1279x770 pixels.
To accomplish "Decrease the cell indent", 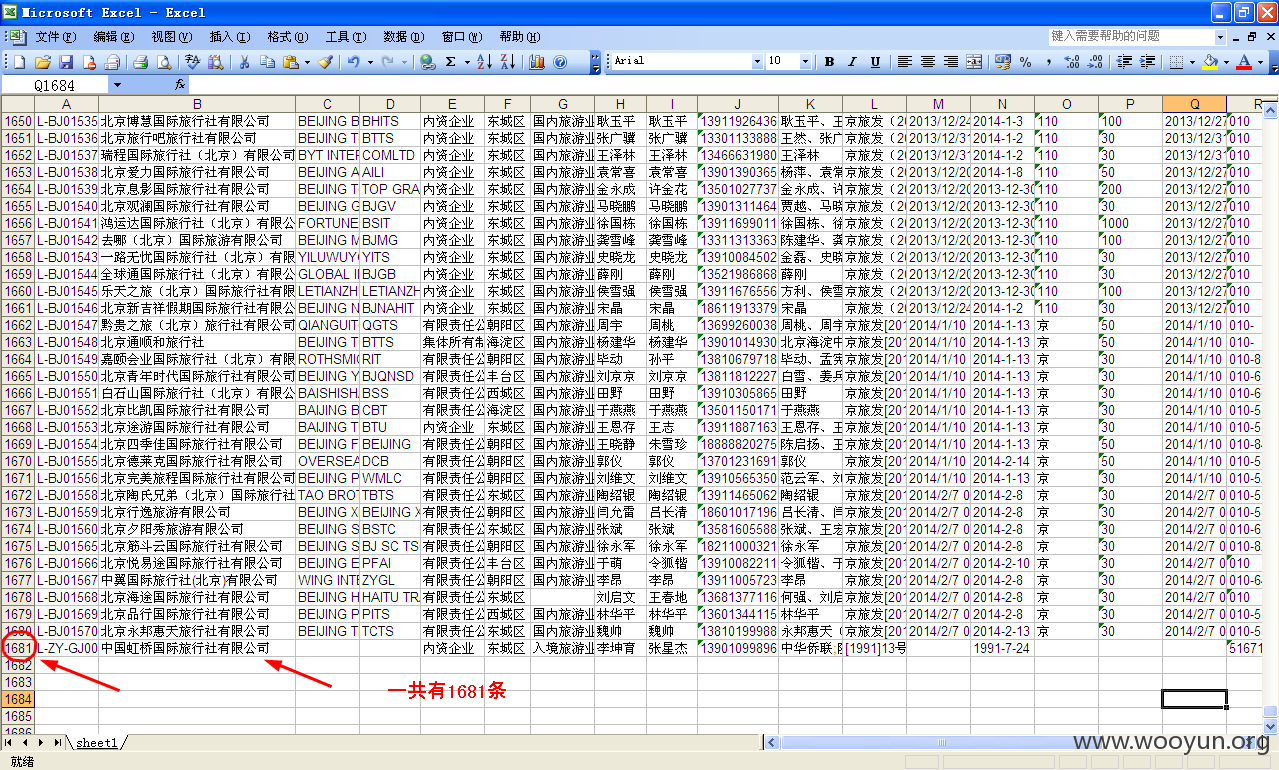I will point(1124,62).
